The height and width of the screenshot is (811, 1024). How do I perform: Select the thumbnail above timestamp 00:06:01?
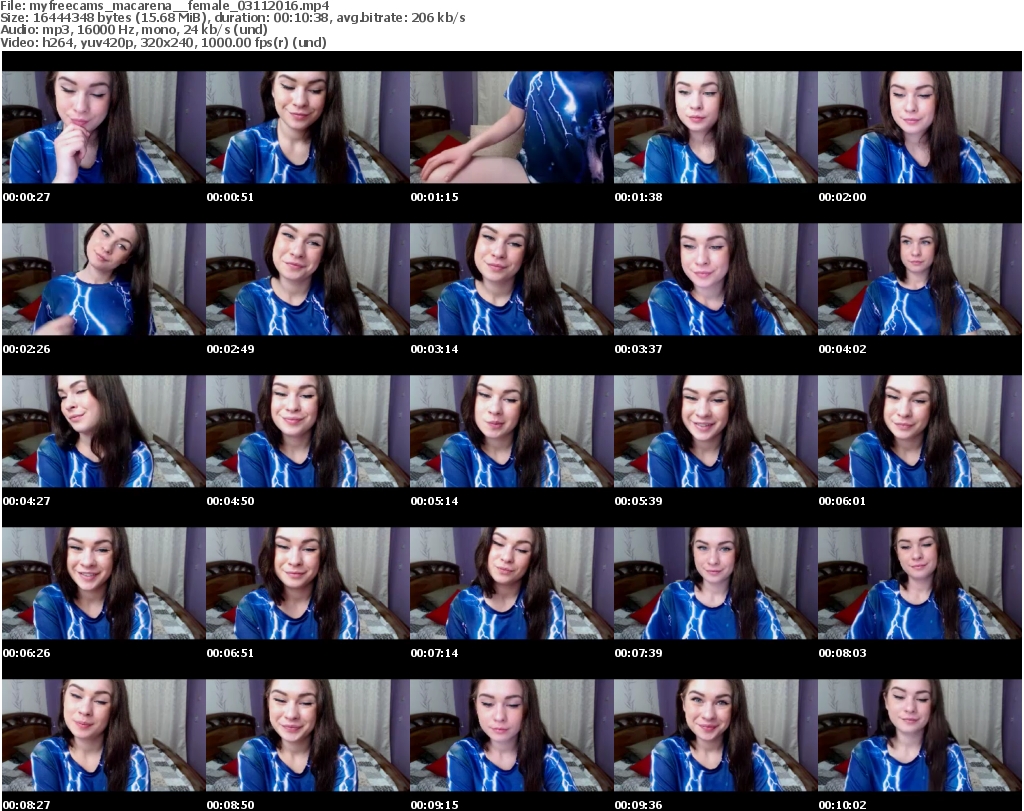pos(920,432)
